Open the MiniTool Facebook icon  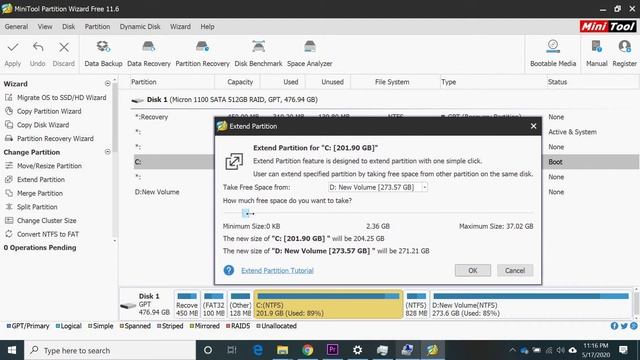click(614, 326)
